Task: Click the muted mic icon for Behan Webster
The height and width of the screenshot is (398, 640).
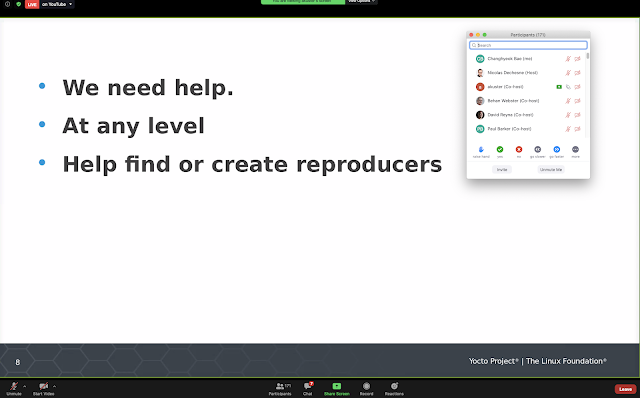Action: pyautogui.click(x=568, y=101)
